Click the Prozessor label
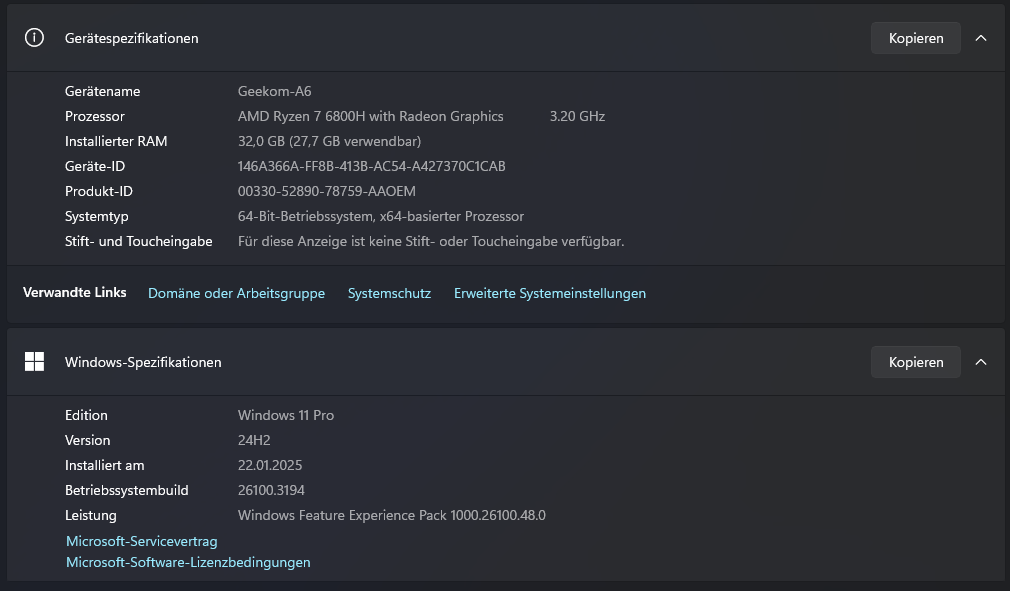 pyautogui.click(x=95, y=117)
